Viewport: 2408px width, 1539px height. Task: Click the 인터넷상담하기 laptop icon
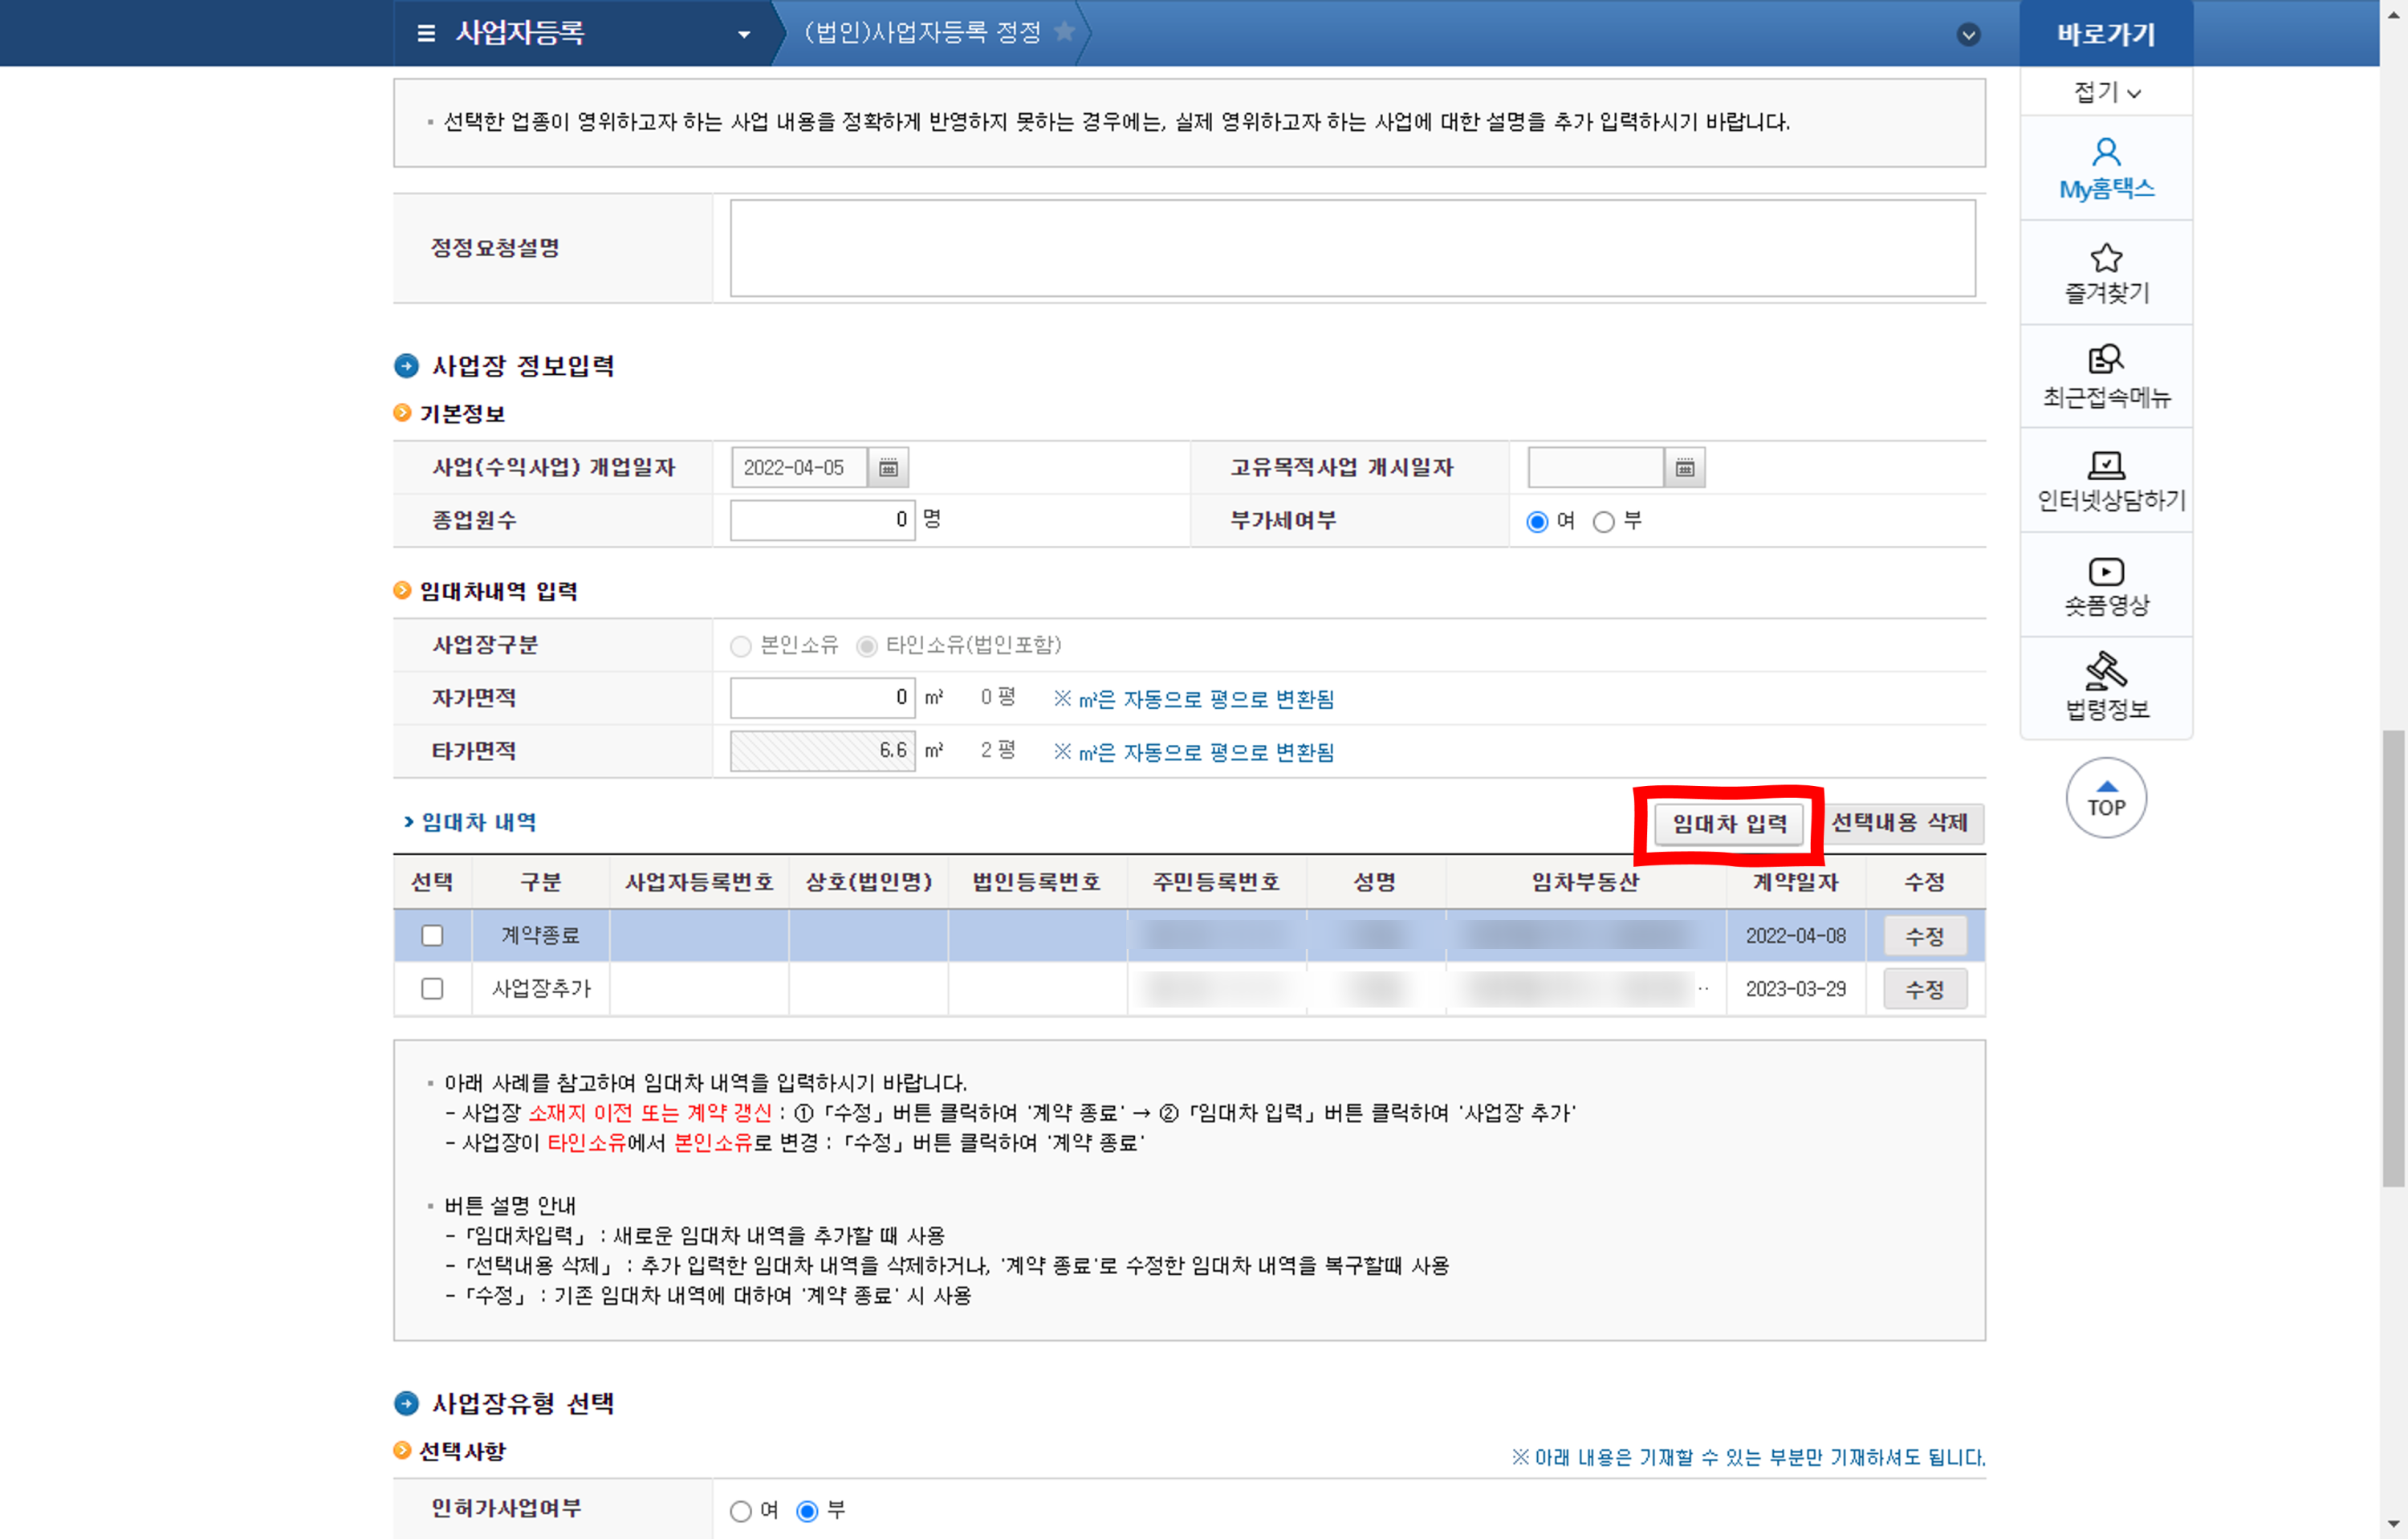pos(2105,465)
